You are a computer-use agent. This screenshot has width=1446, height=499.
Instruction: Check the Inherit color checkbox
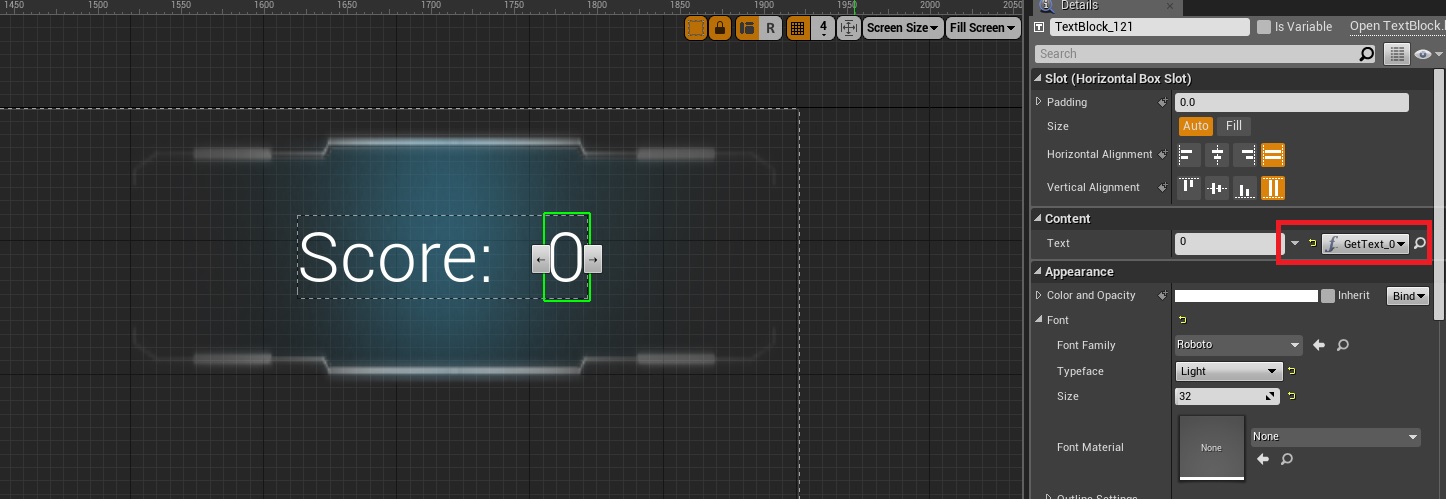point(1328,296)
